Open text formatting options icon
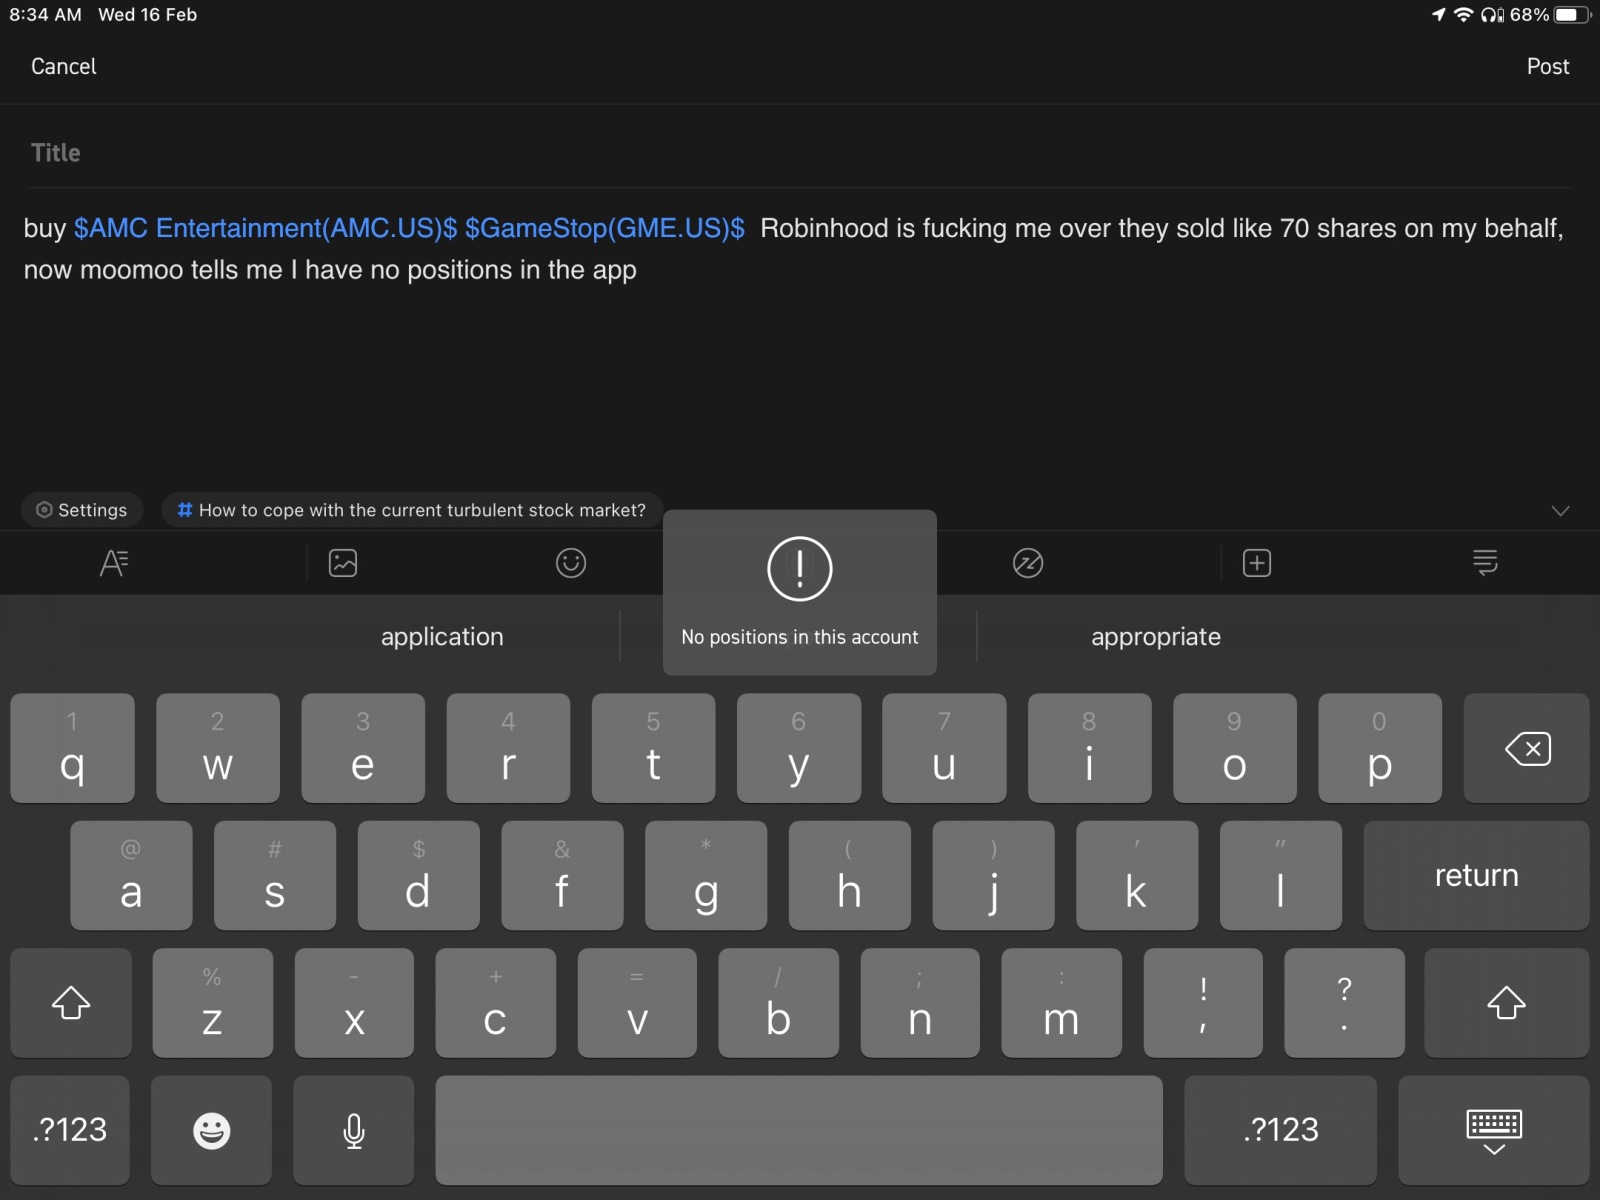1600x1200 pixels. (114, 563)
